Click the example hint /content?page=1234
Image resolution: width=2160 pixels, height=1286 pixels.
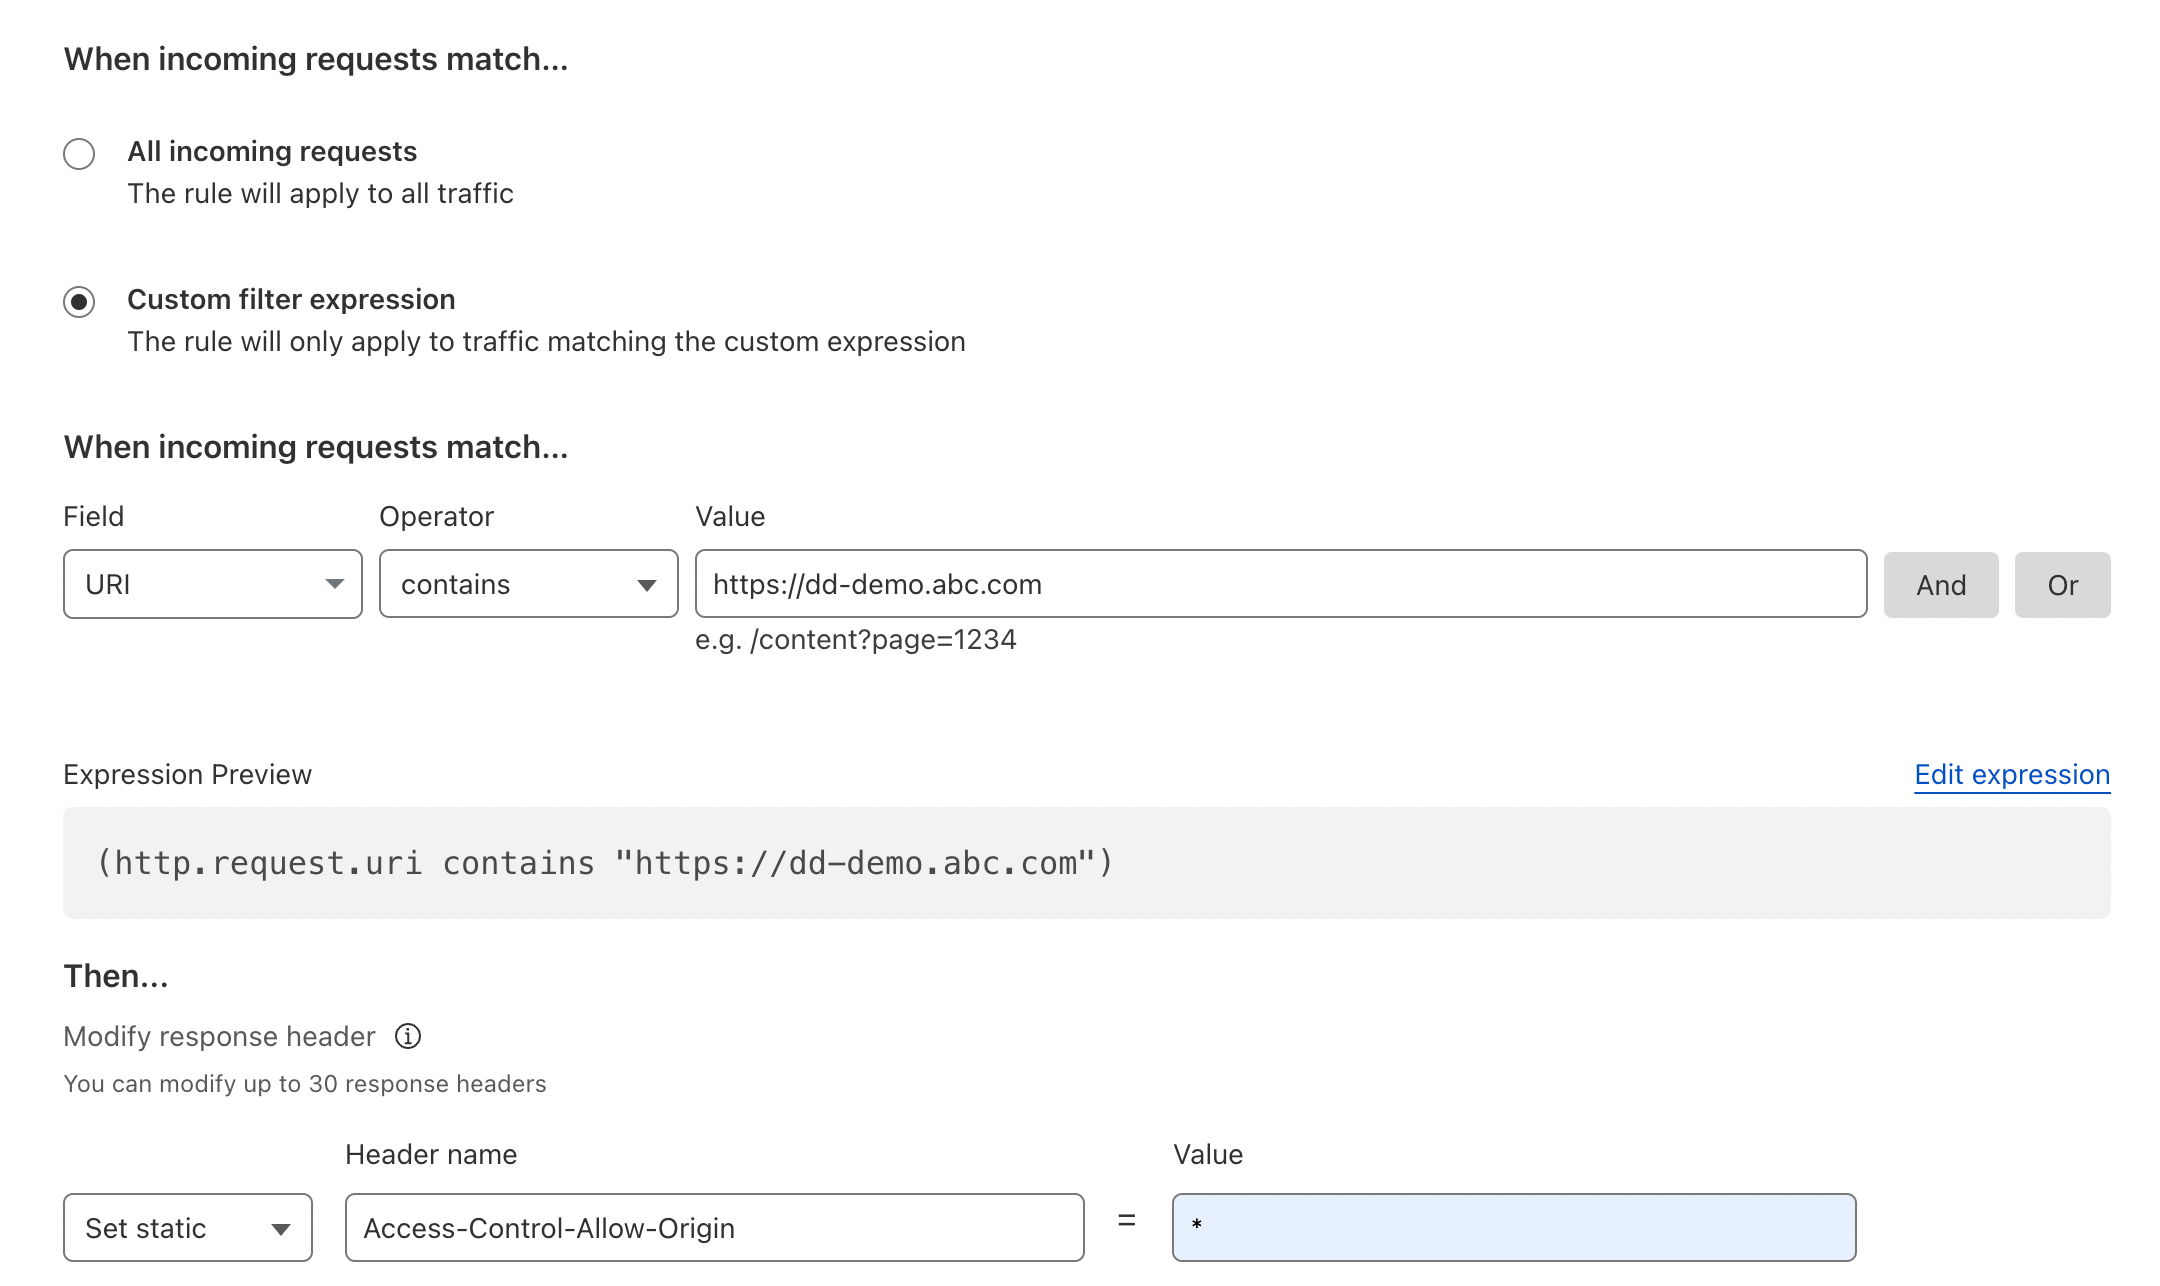(x=856, y=639)
